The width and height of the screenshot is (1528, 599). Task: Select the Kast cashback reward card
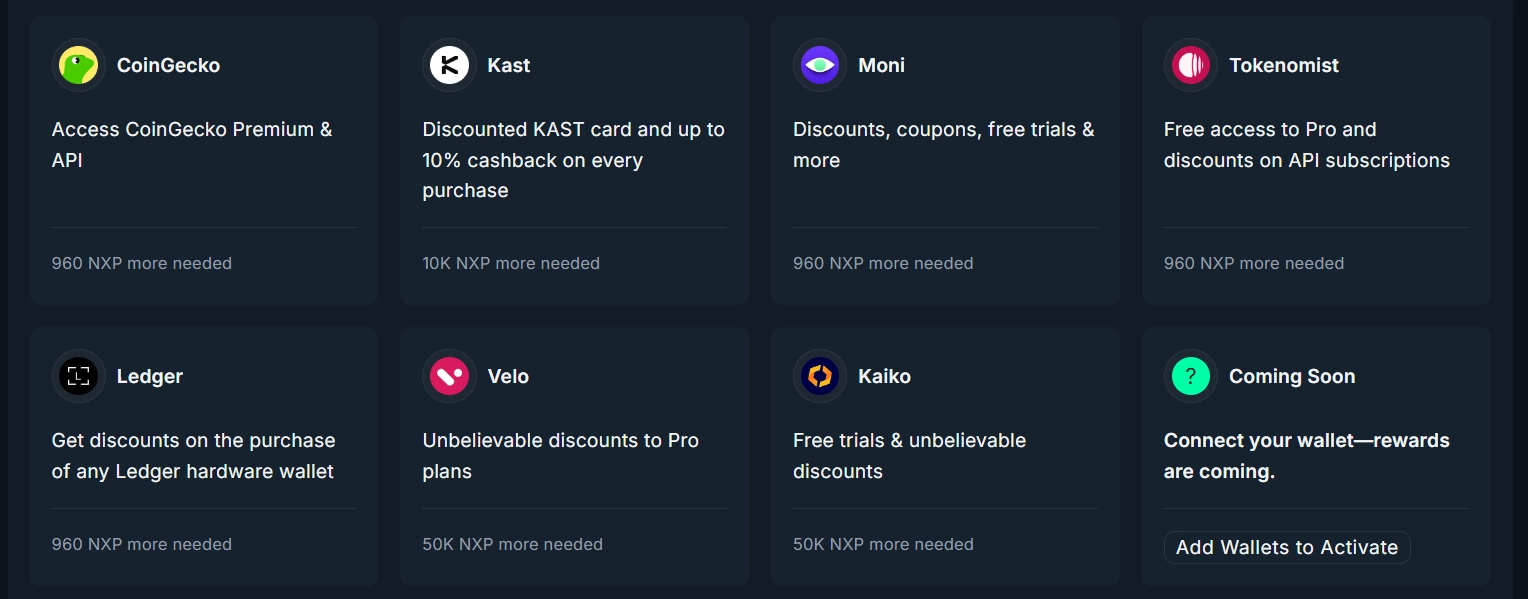(x=574, y=160)
